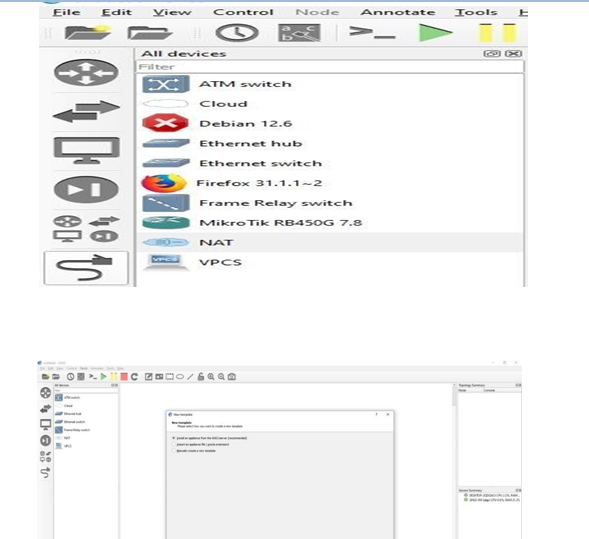Viewport: 589px width, 539px height.
Task: Click the large Browse end devices monitor icon
Action: [x=86, y=150]
